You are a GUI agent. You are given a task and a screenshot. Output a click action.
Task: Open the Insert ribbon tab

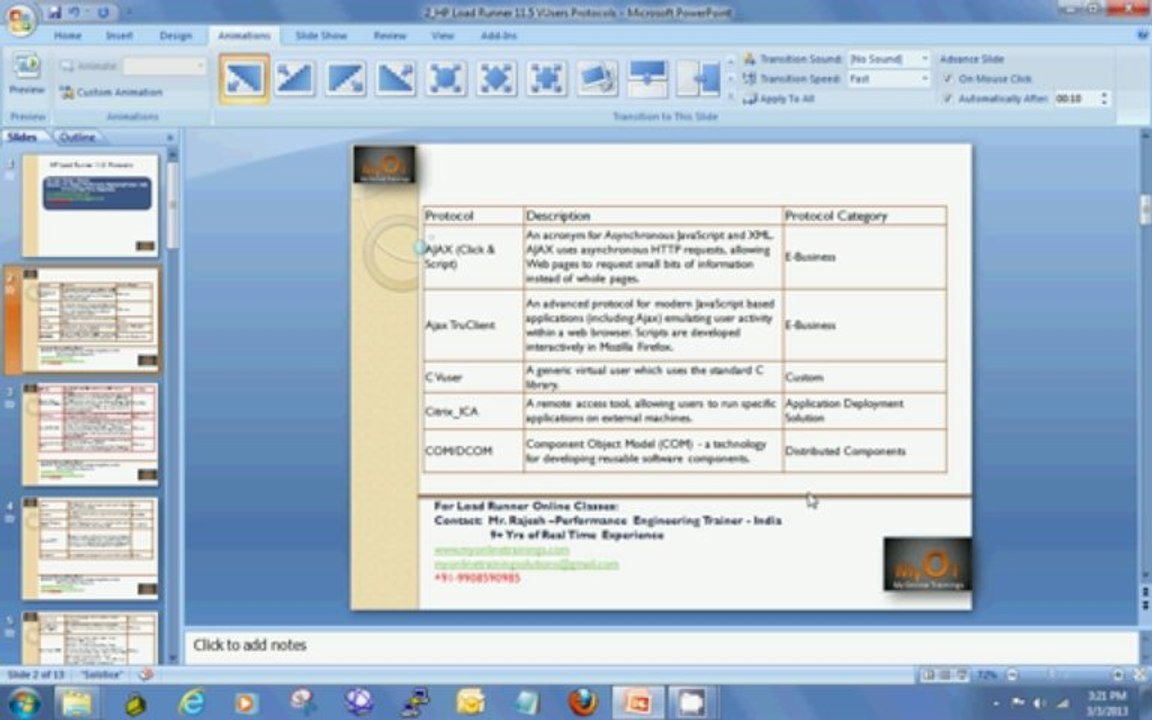[119, 35]
